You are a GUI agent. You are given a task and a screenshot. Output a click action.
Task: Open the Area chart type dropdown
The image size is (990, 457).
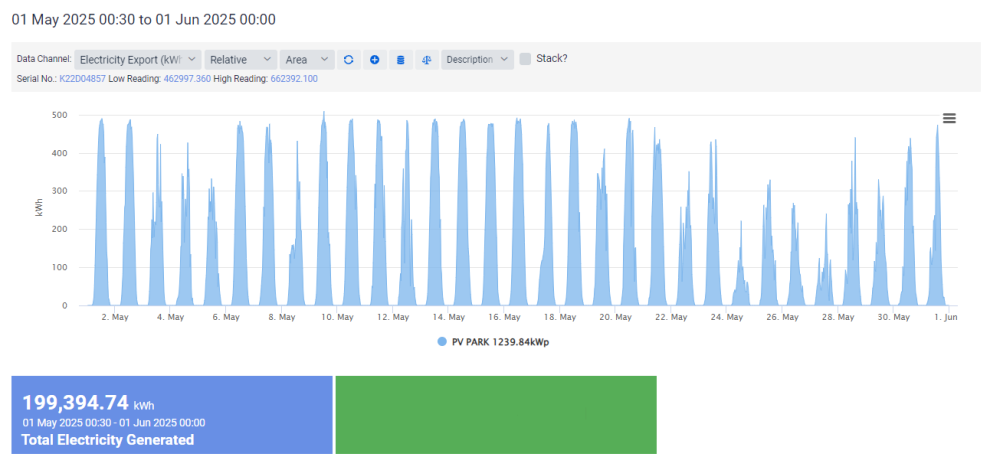coord(306,60)
